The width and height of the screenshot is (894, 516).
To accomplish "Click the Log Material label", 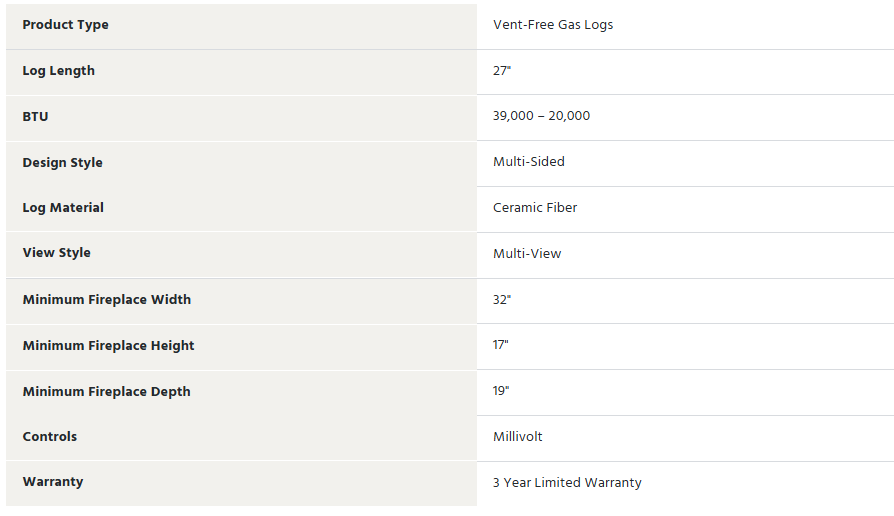I will click(63, 208).
